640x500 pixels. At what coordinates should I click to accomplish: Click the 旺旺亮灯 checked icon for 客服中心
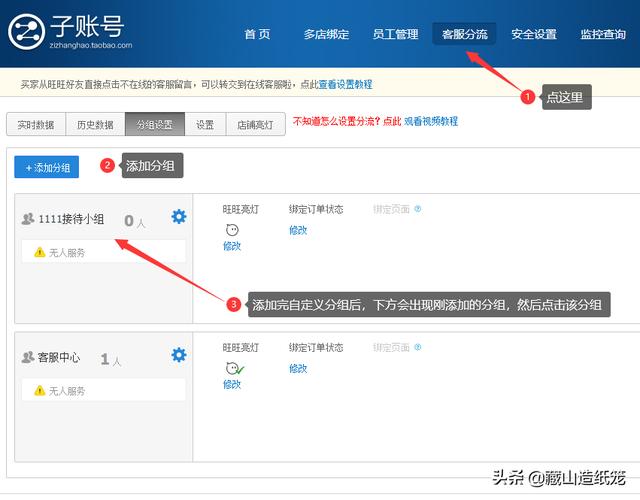(234, 368)
